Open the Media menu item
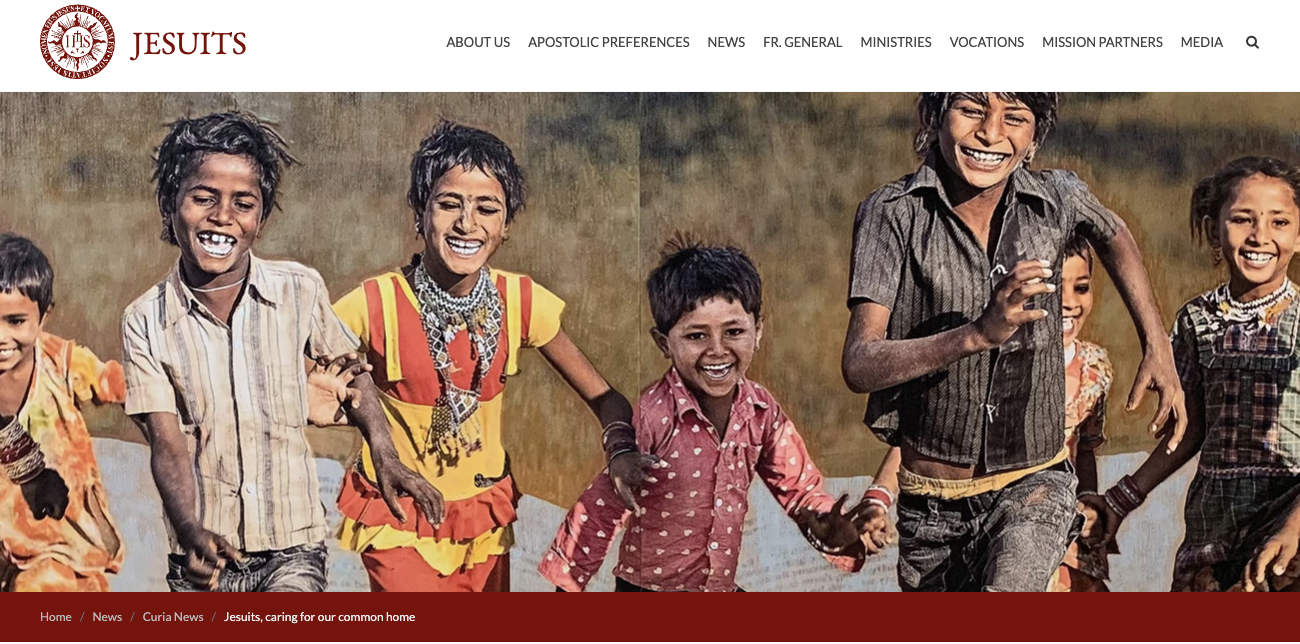The width and height of the screenshot is (1300, 644). 1202,42
